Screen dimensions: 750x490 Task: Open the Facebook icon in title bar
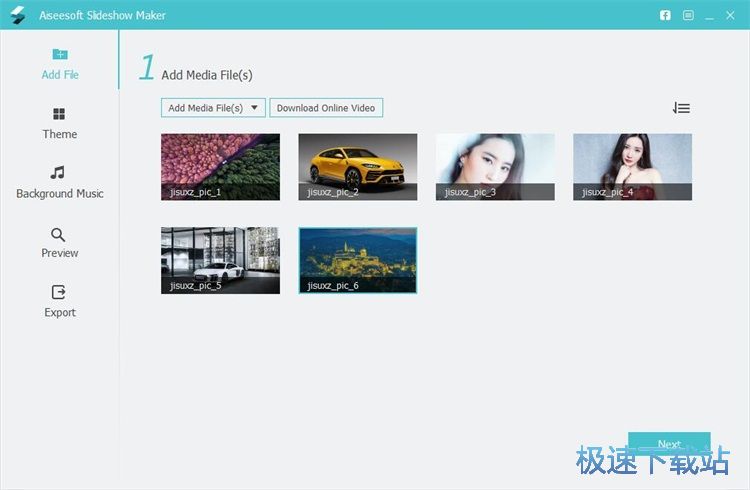point(665,15)
